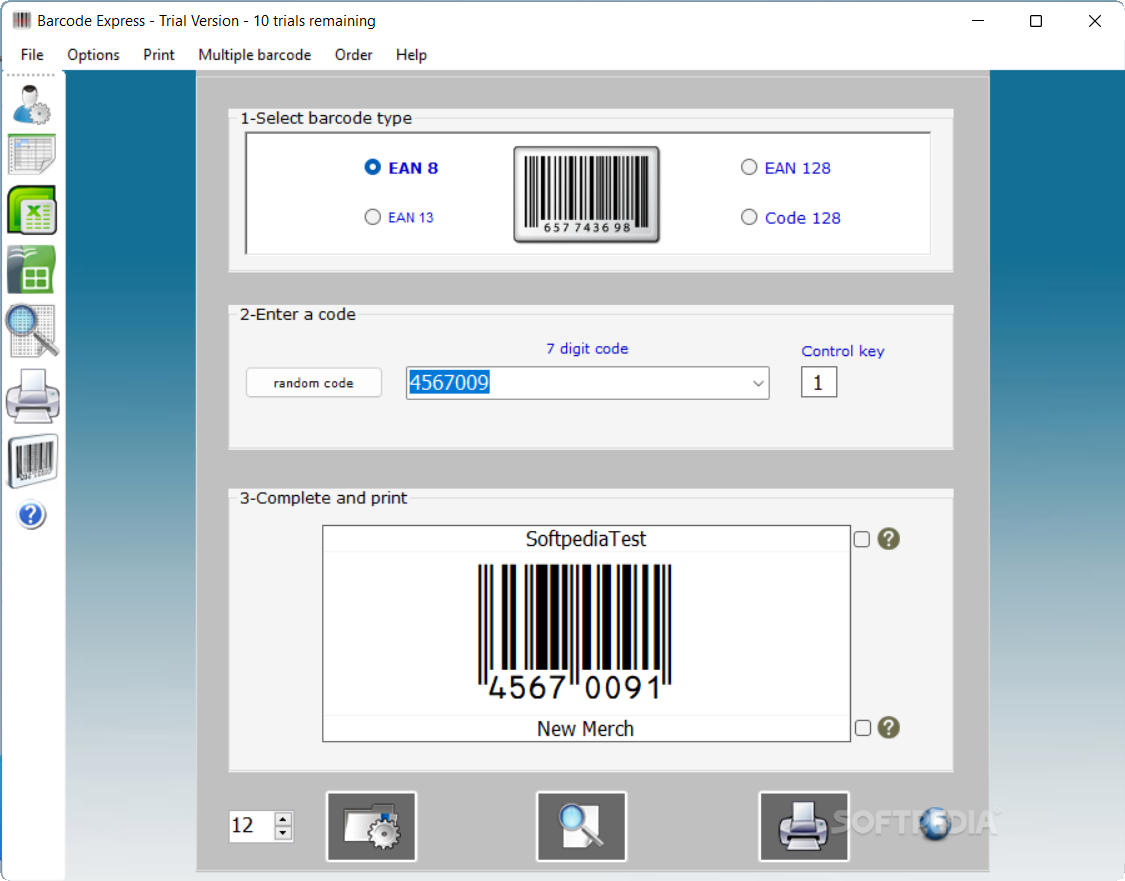Image resolution: width=1125 pixels, height=881 pixels.
Task: Click the green spreadsheet grid sidebar icon
Action: point(32,269)
